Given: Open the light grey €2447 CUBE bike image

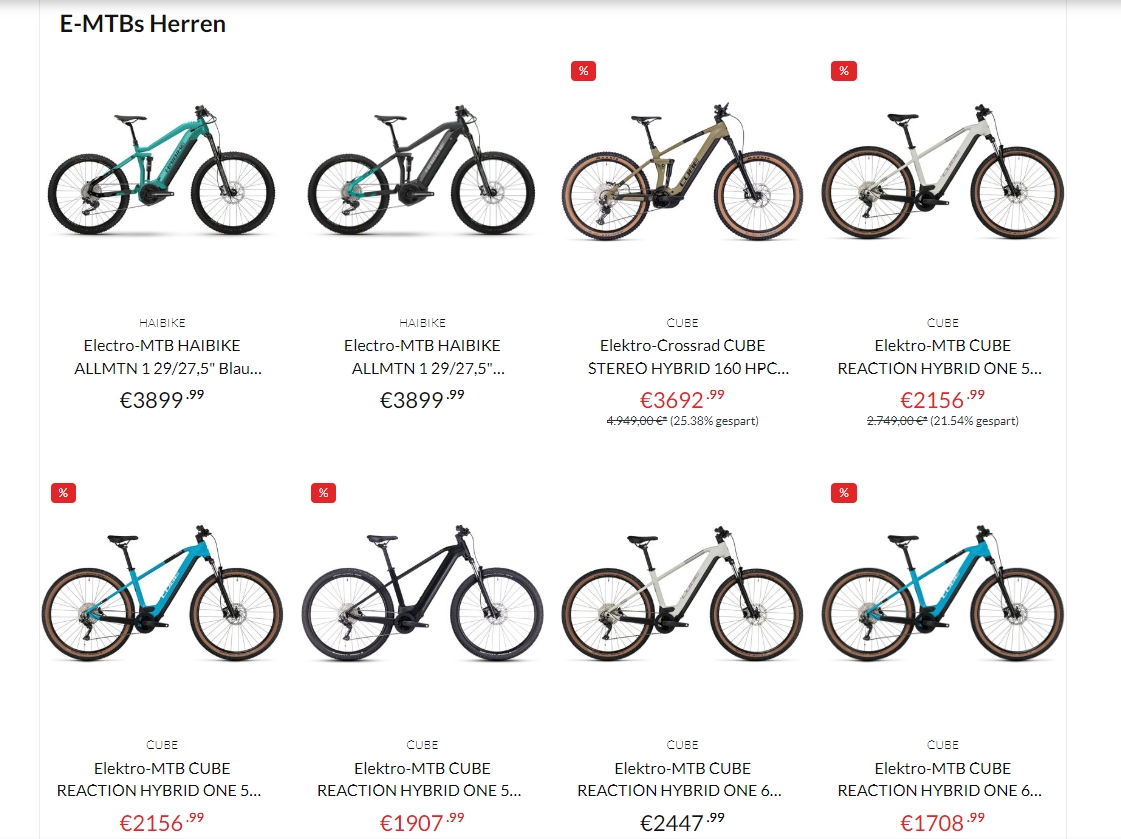Looking at the screenshot, I should 682,593.
